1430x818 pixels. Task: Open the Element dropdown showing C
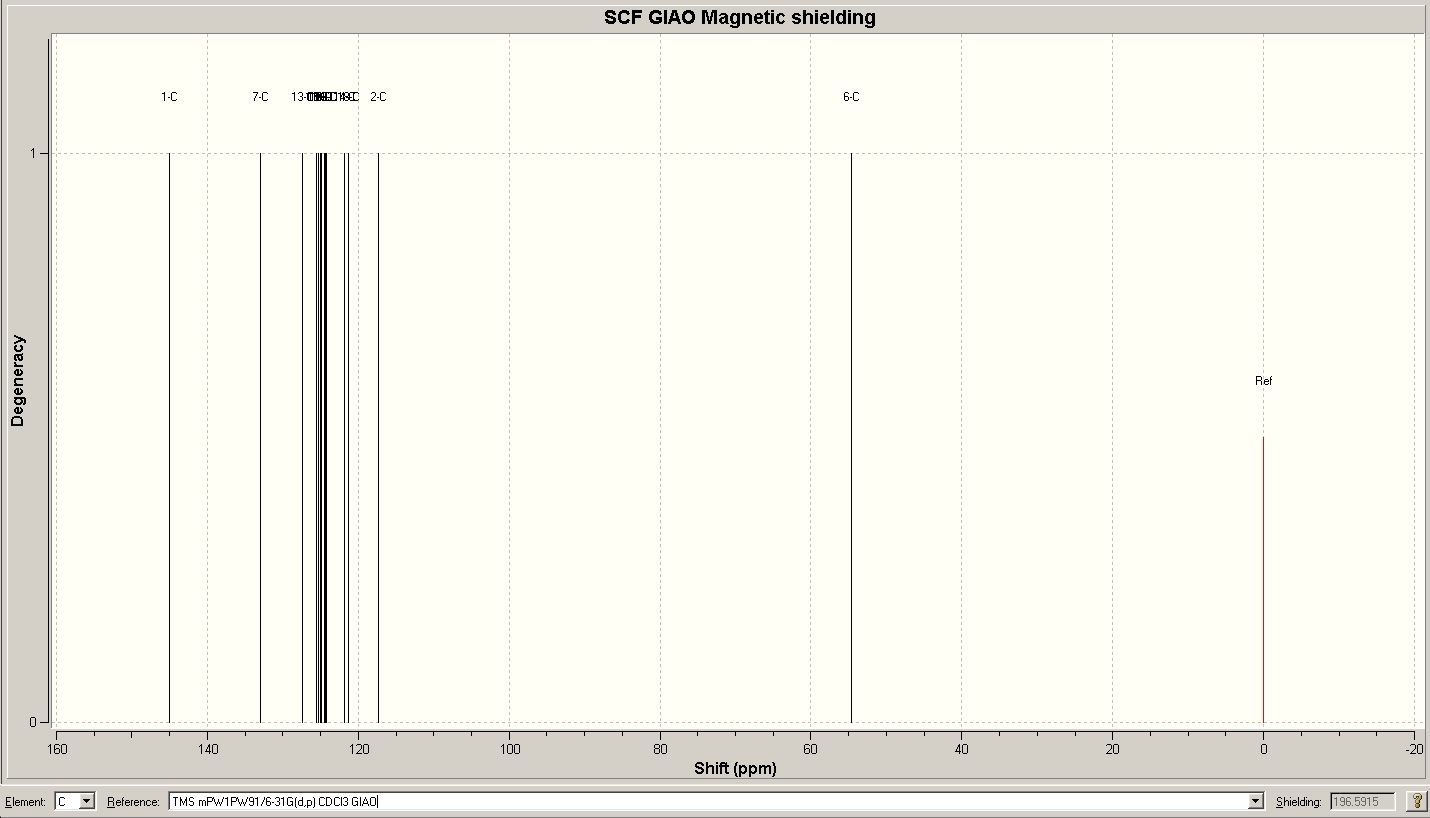(75, 801)
